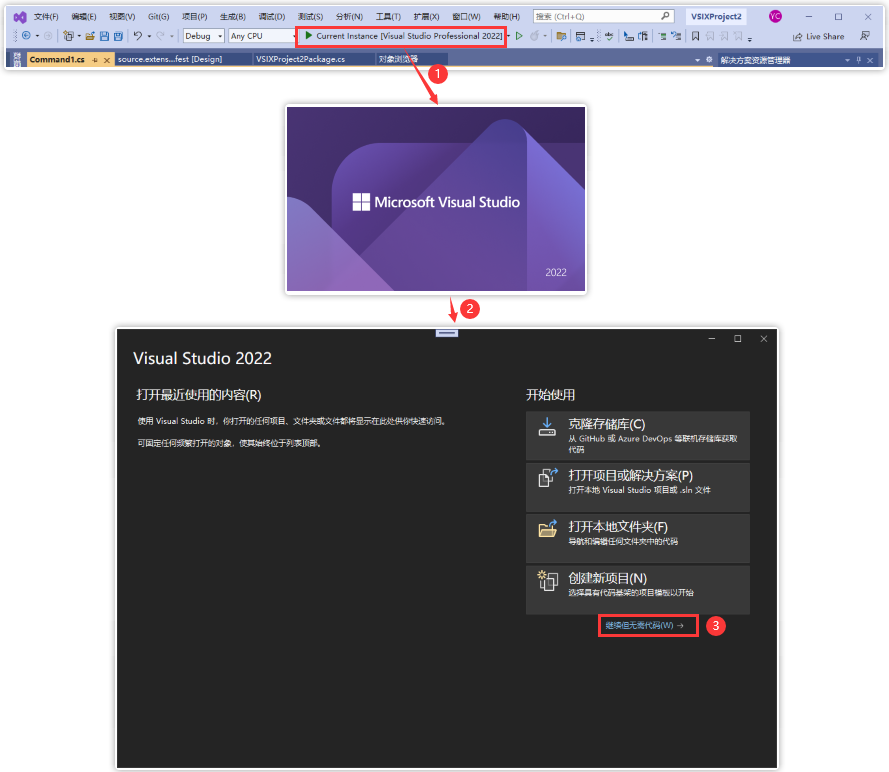Click the Visual Studio logo icon
This screenshot has height=772, width=889.
pyautogui.click(x=20, y=17)
